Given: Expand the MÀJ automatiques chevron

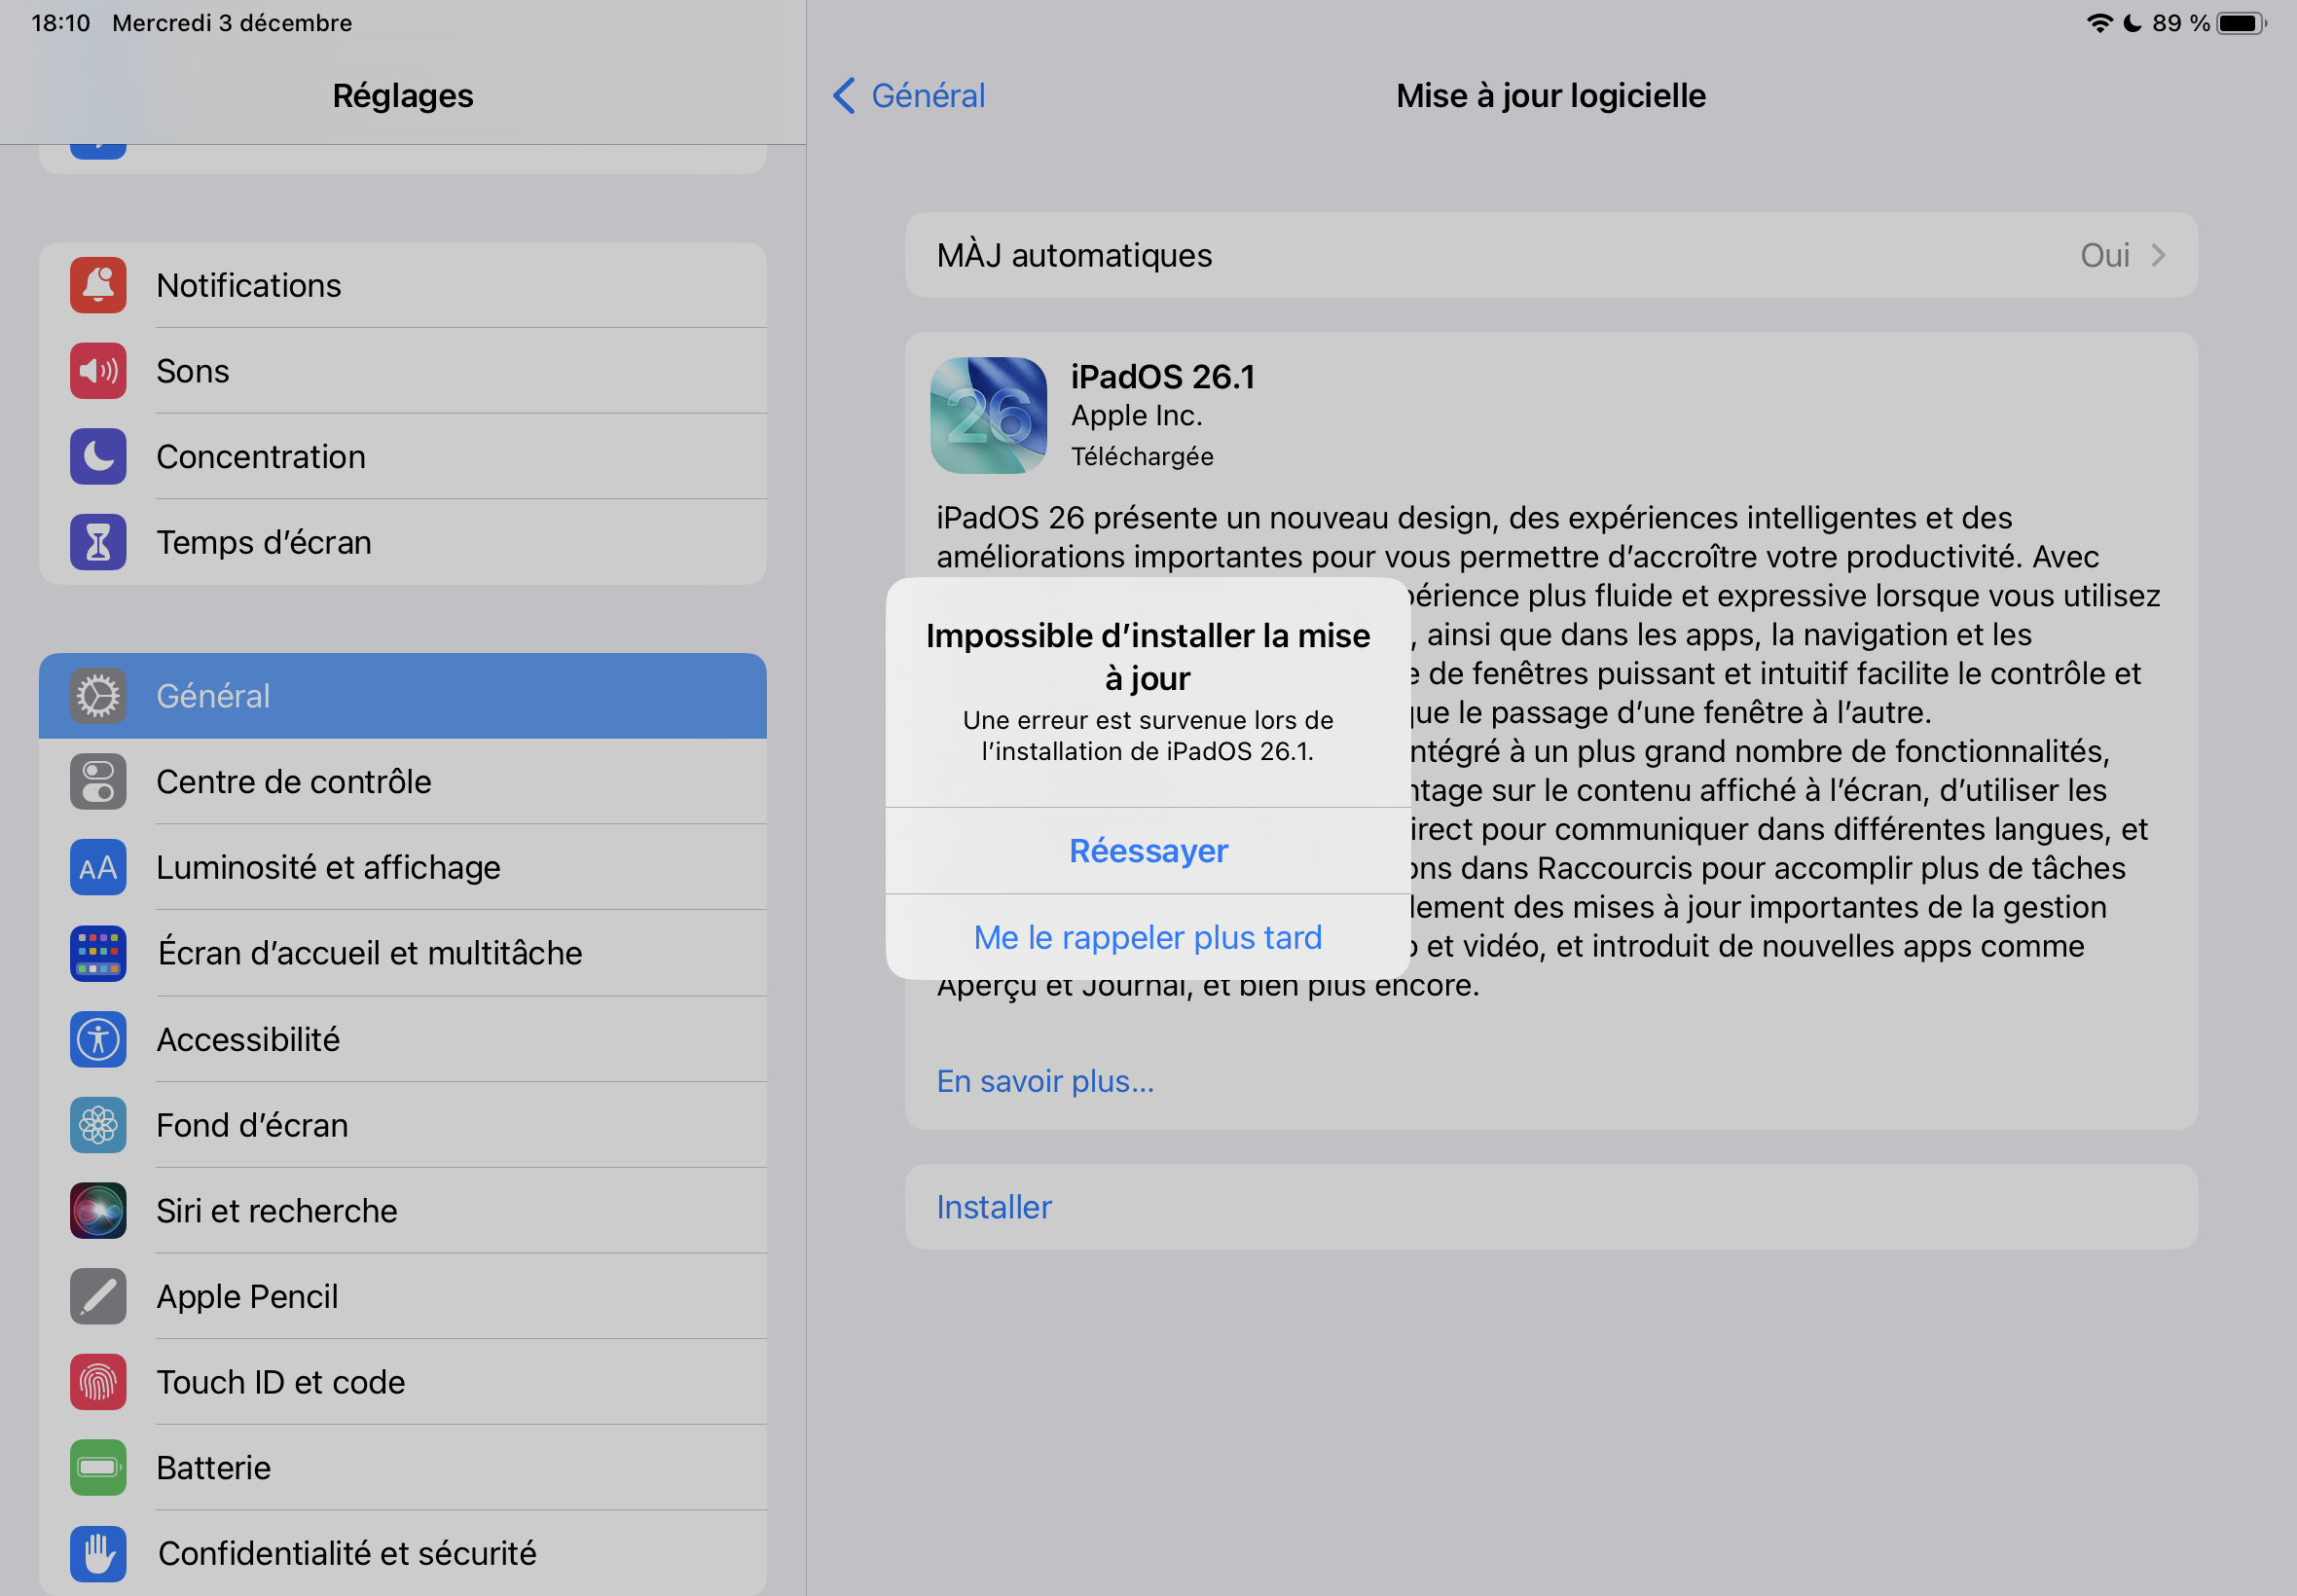Looking at the screenshot, I should [x=2158, y=255].
